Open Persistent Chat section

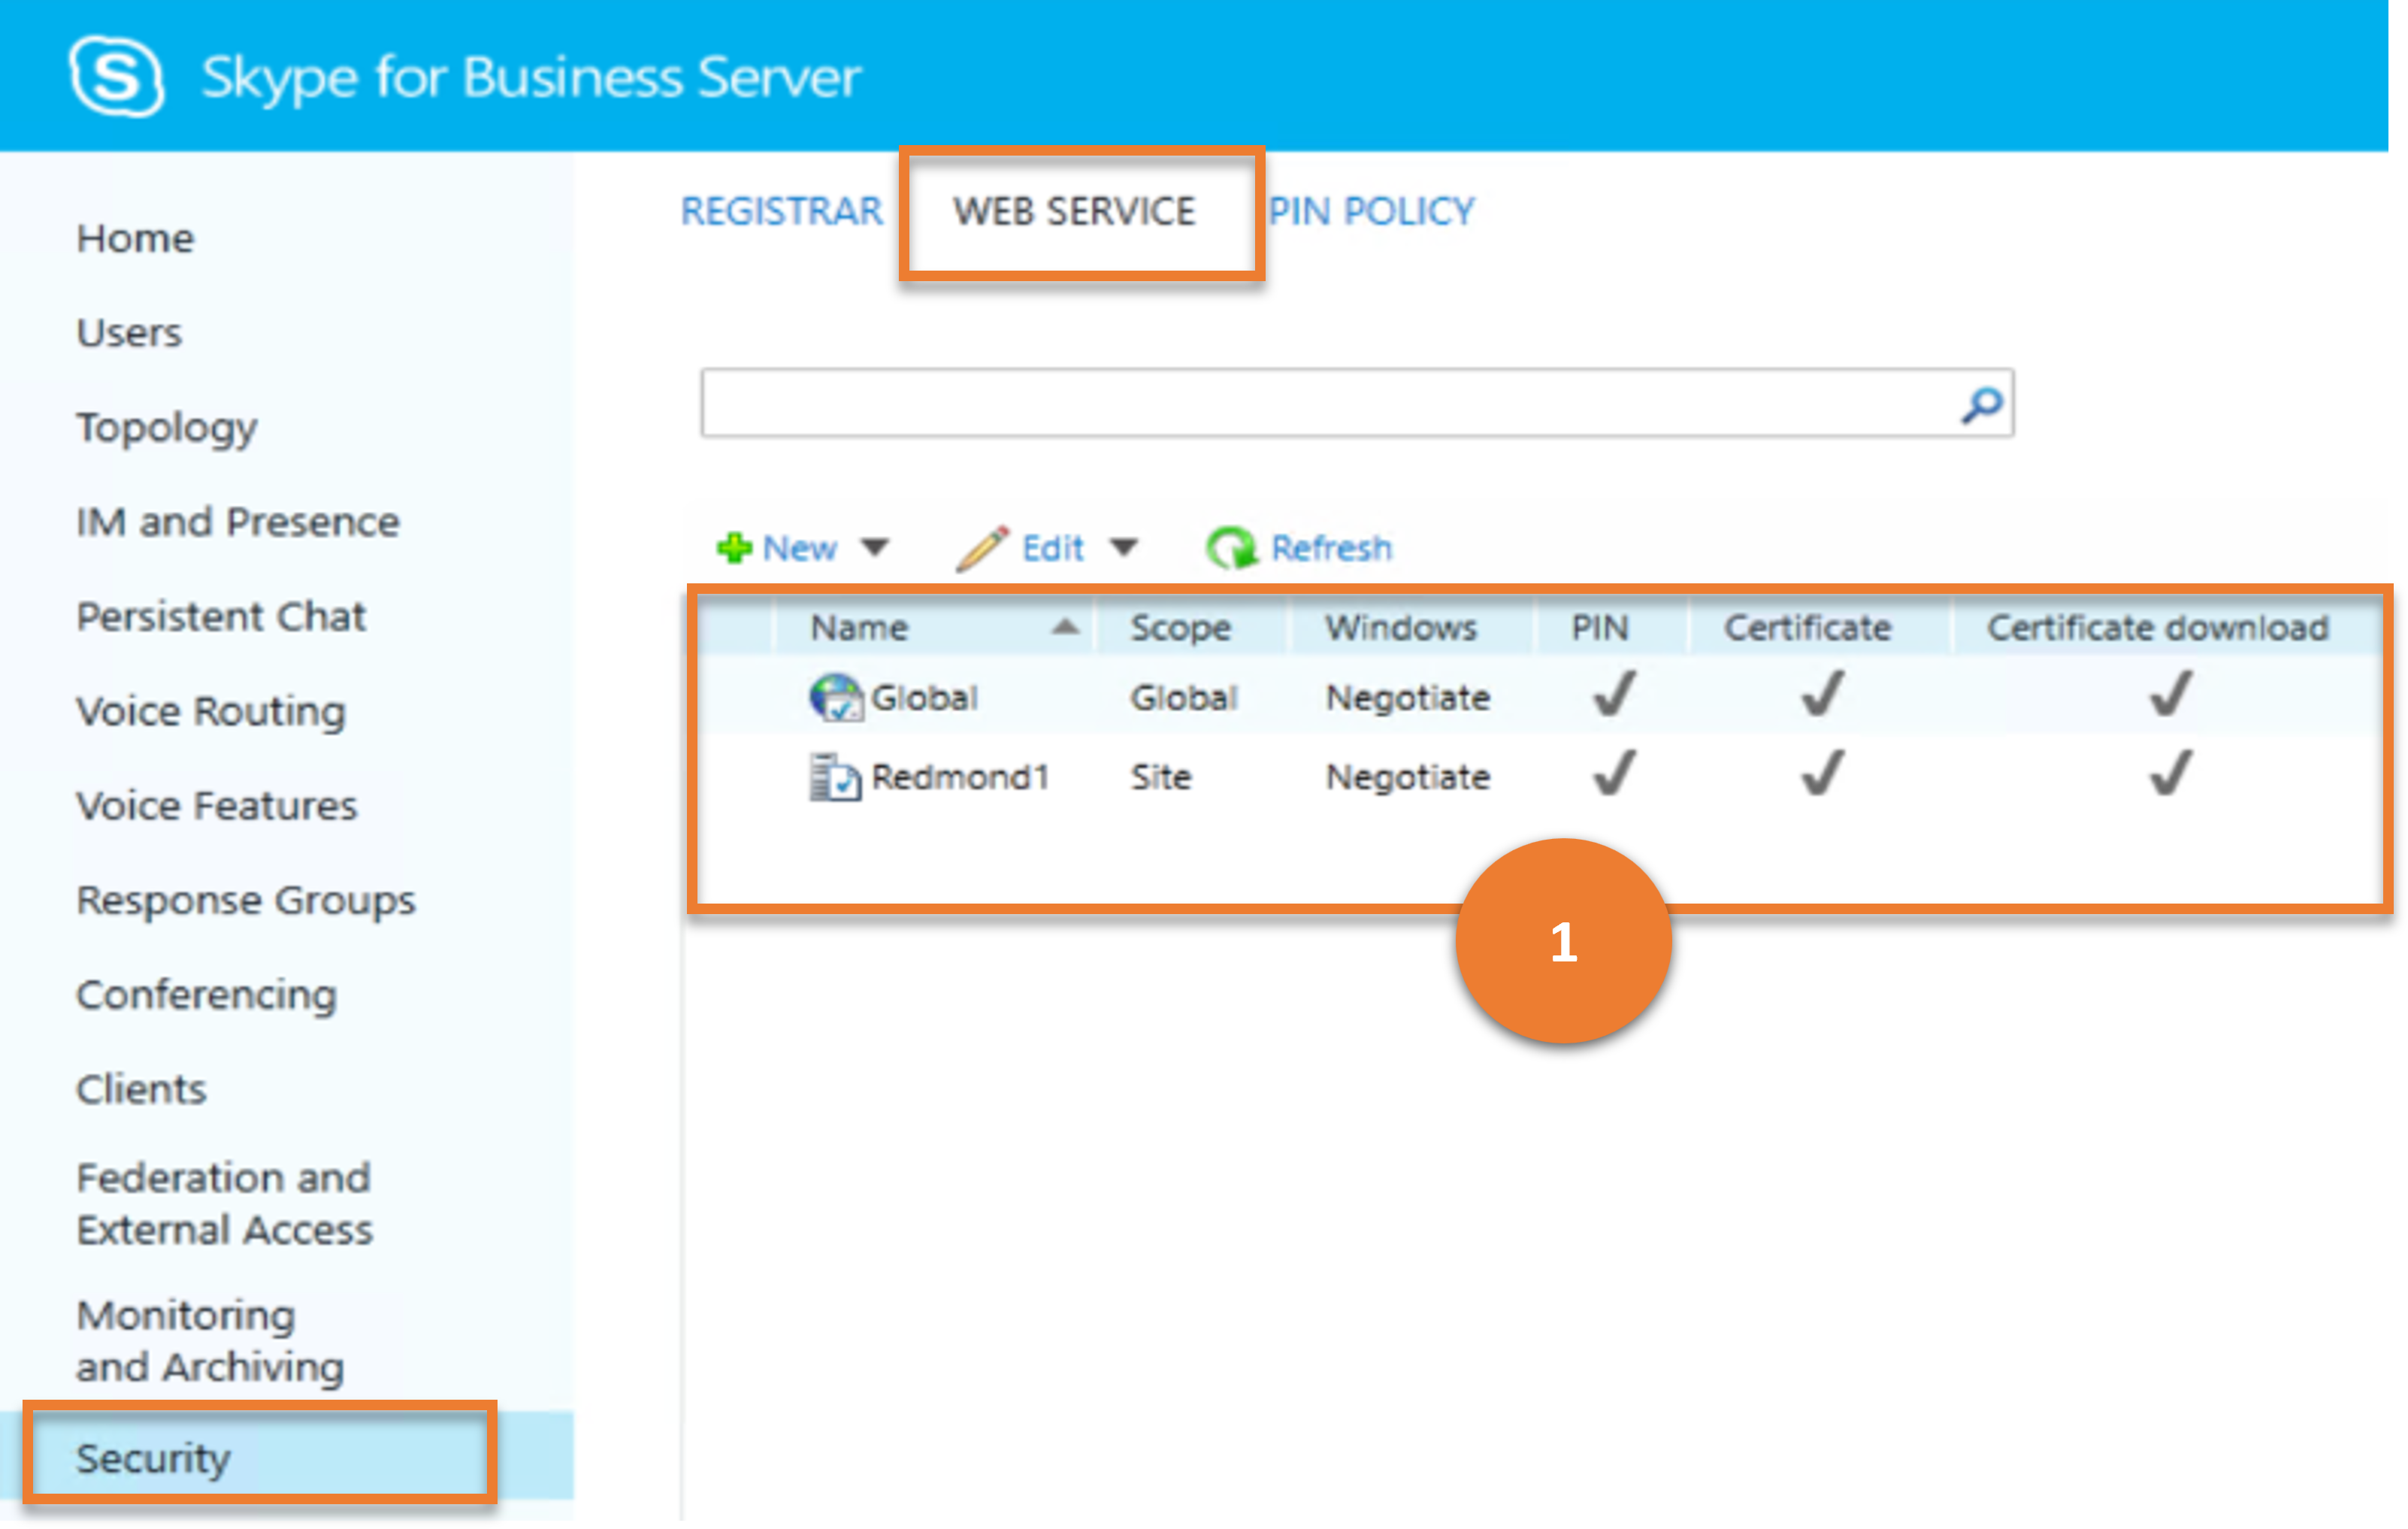221,617
